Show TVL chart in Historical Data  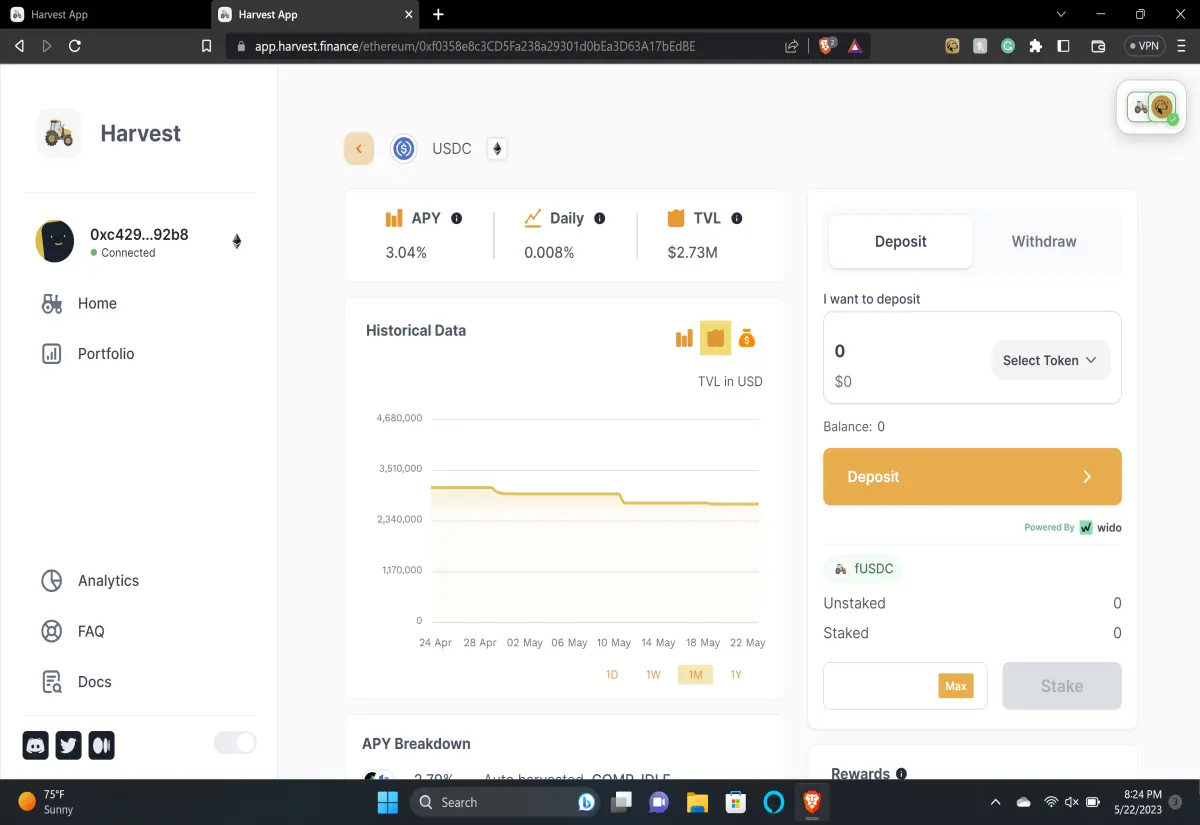coord(715,338)
